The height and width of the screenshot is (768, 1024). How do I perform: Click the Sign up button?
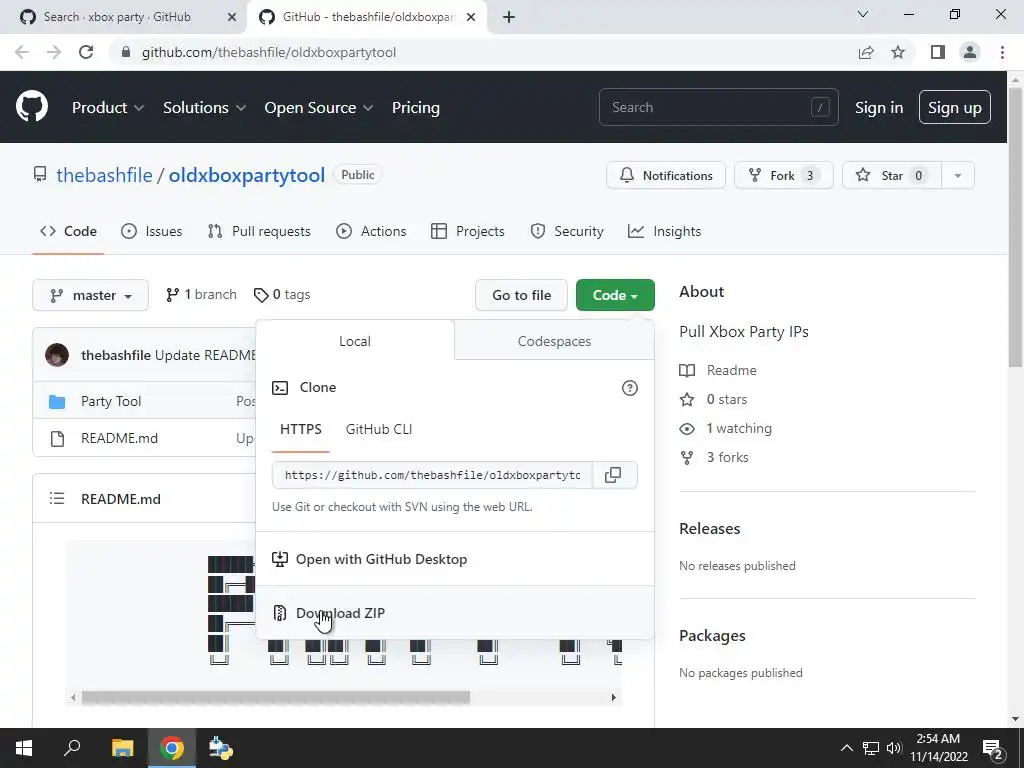pyautogui.click(x=954, y=107)
